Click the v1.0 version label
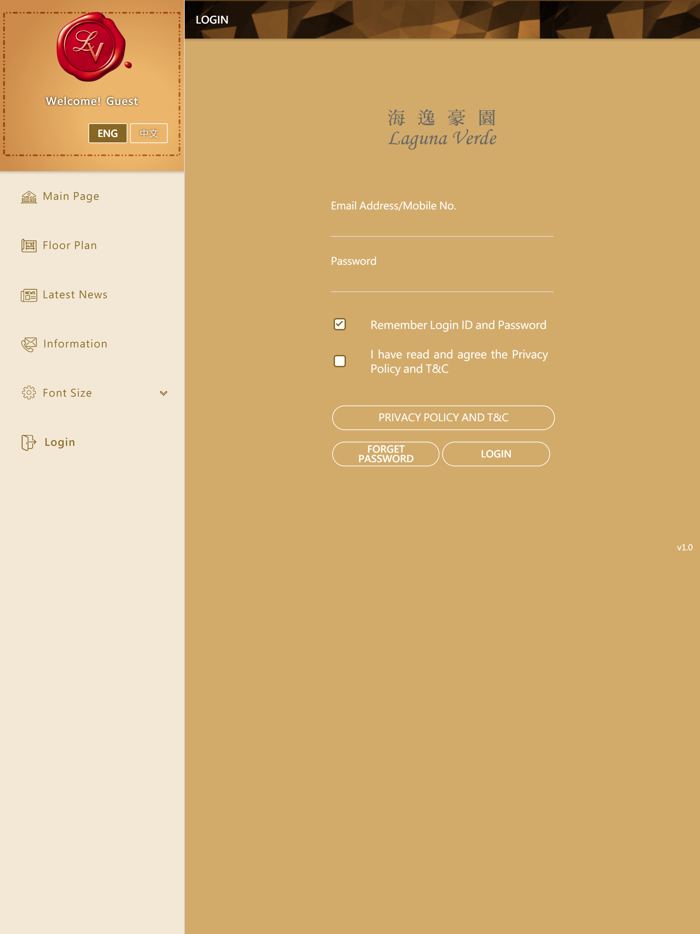Viewport: 700px width, 934px height. tap(685, 547)
